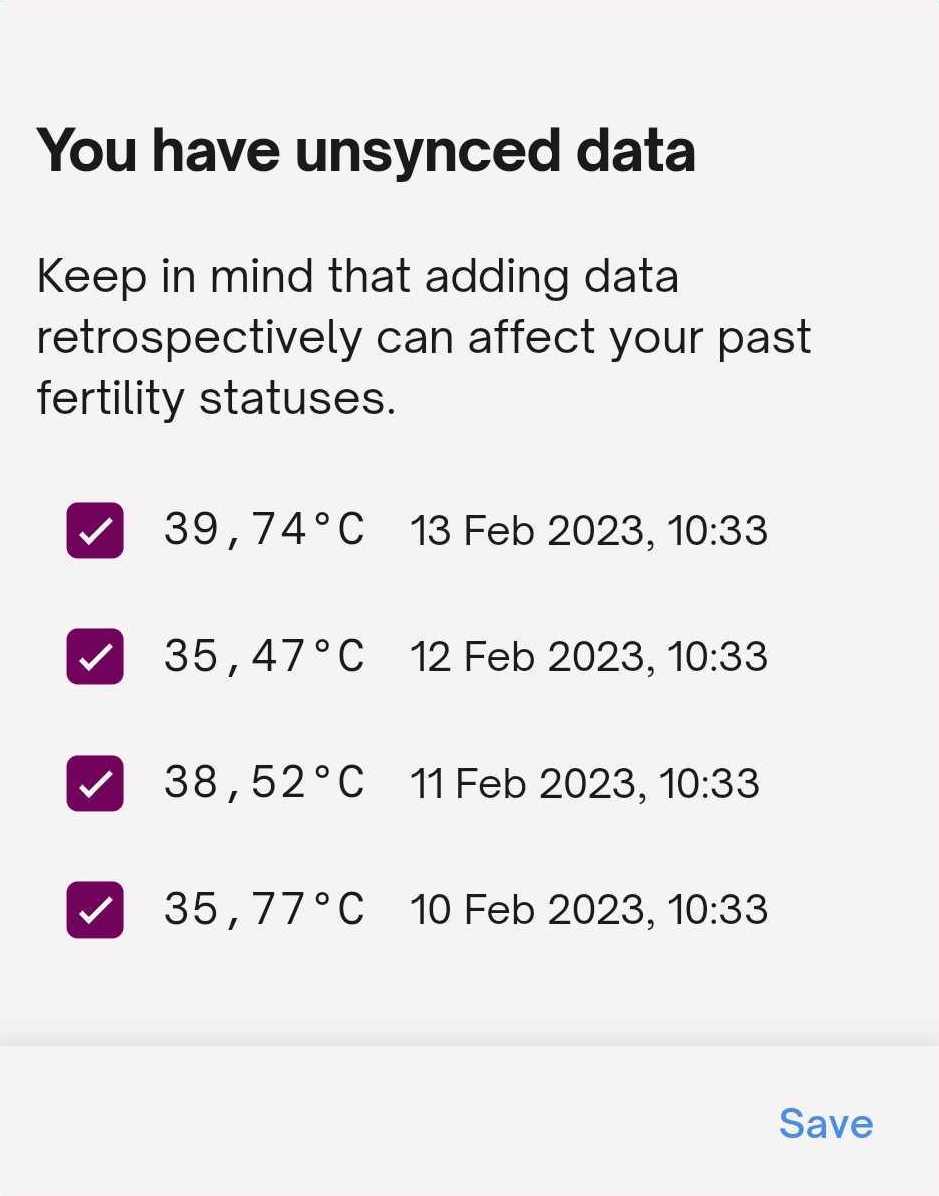Tap the 38,52°C temperature value

264,782
